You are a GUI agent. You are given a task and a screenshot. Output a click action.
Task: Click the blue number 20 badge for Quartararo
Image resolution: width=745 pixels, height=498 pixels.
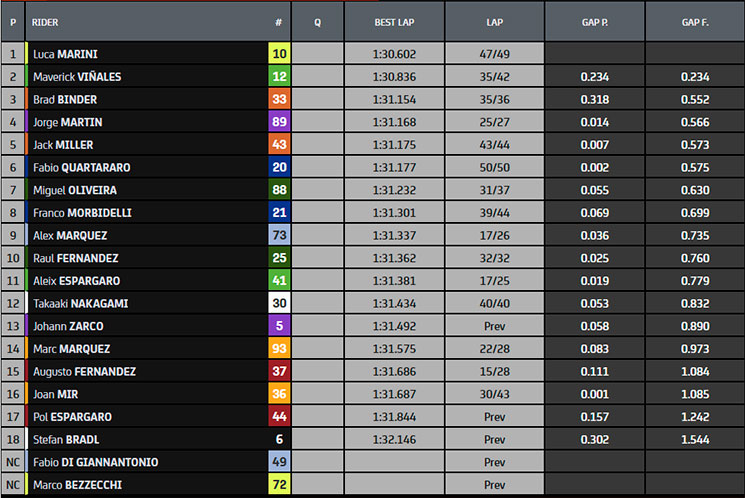(279, 167)
